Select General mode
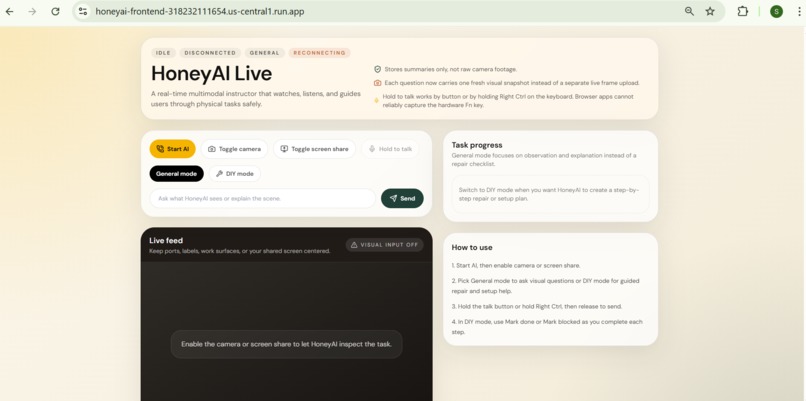This screenshot has height=401, width=806. point(176,174)
